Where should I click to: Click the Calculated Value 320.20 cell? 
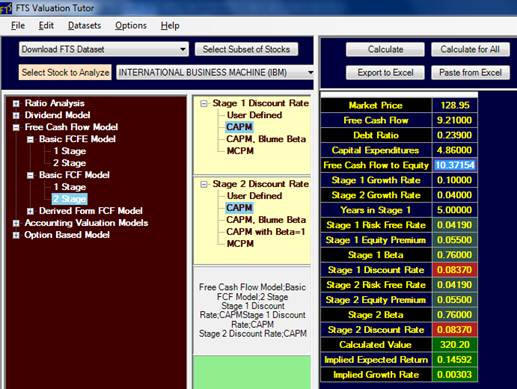(x=455, y=345)
